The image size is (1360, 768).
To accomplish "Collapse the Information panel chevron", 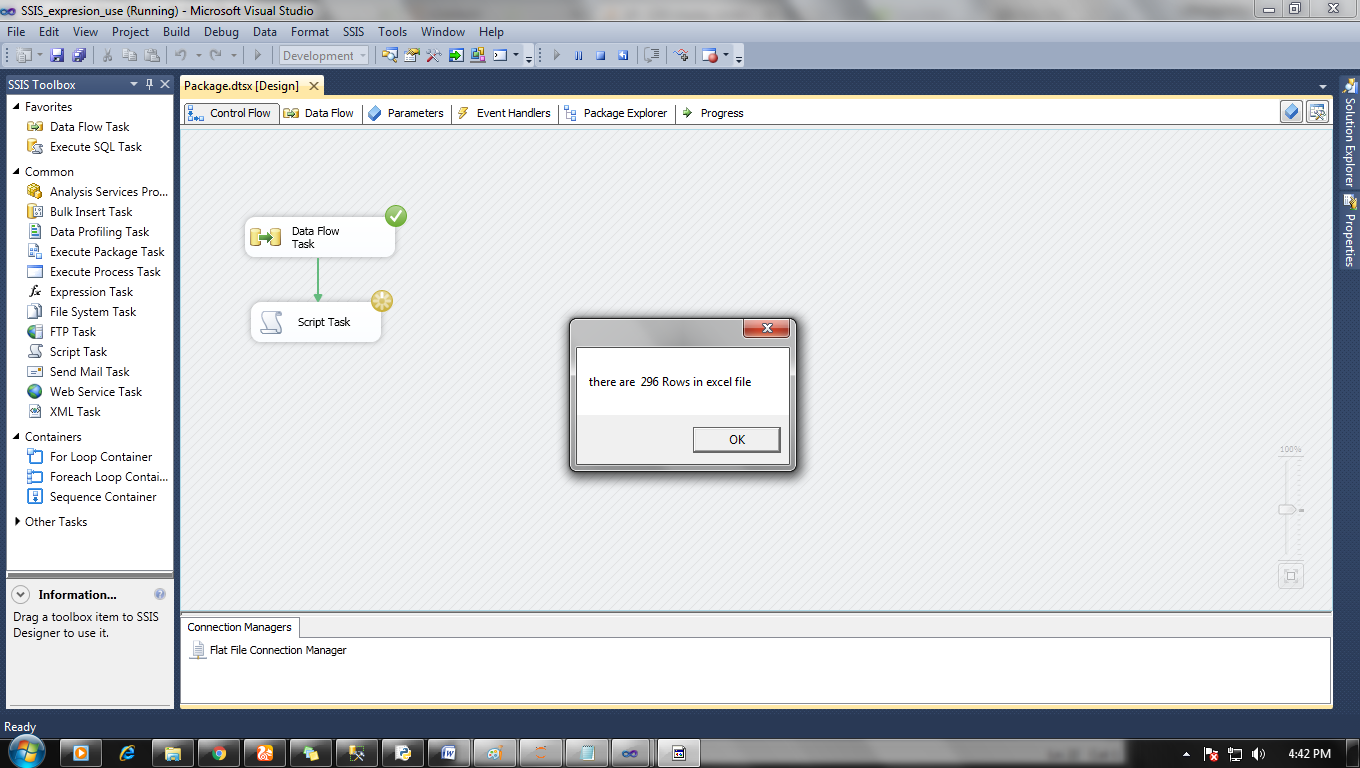I will click(x=21, y=594).
